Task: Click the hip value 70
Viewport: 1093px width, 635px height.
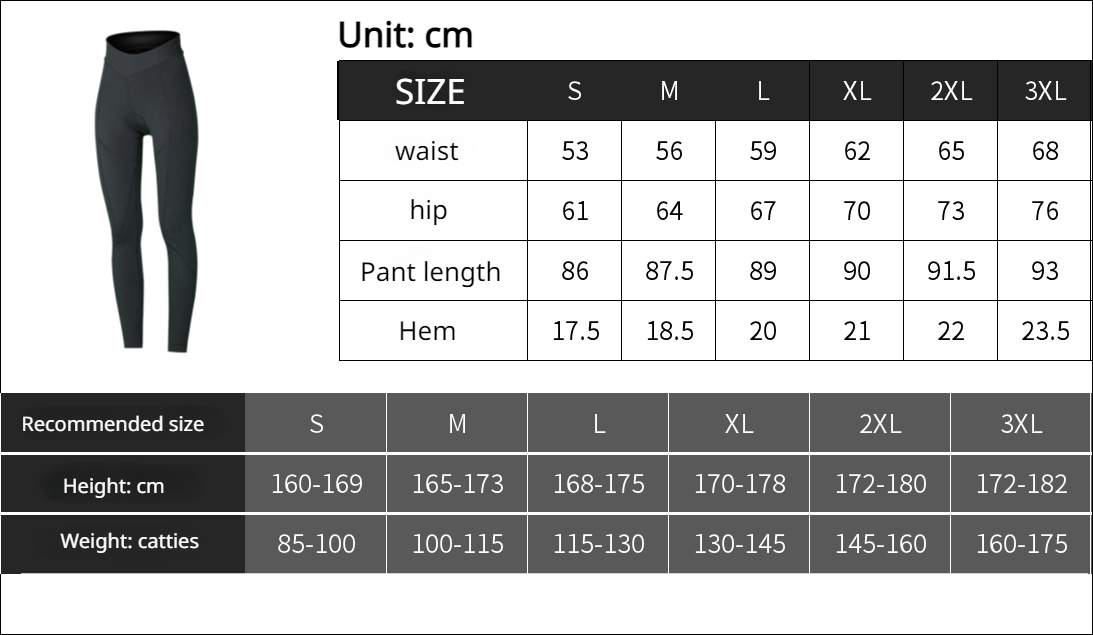Action: pyautogui.click(x=857, y=211)
